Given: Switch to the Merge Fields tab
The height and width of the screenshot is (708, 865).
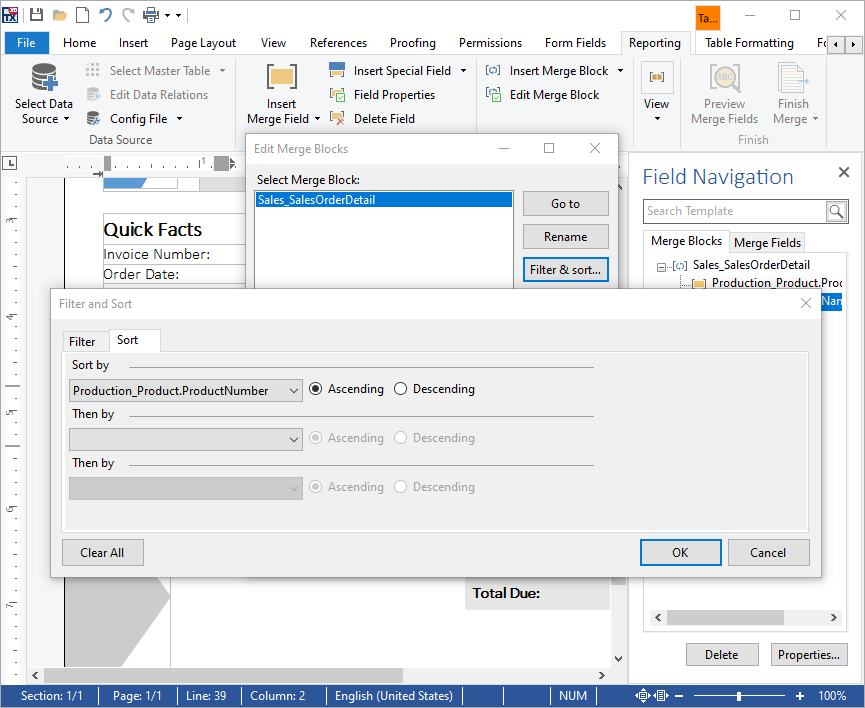Looking at the screenshot, I should click(x=767, y=242).
